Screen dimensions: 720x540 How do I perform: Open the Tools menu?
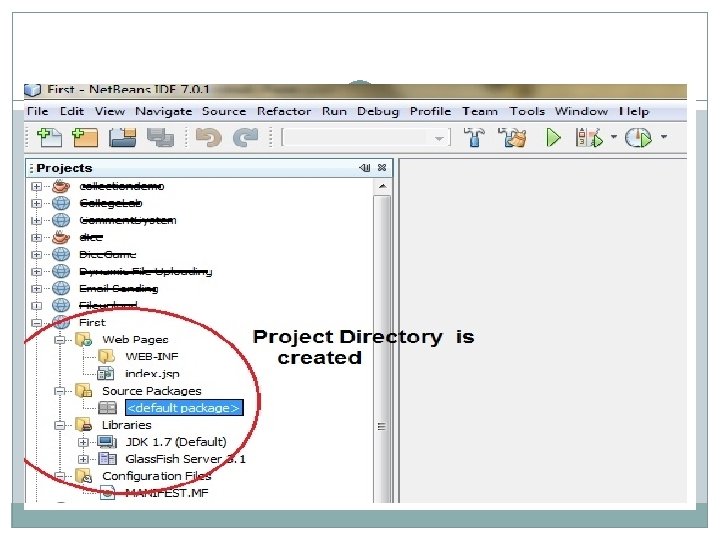(527, 111)
